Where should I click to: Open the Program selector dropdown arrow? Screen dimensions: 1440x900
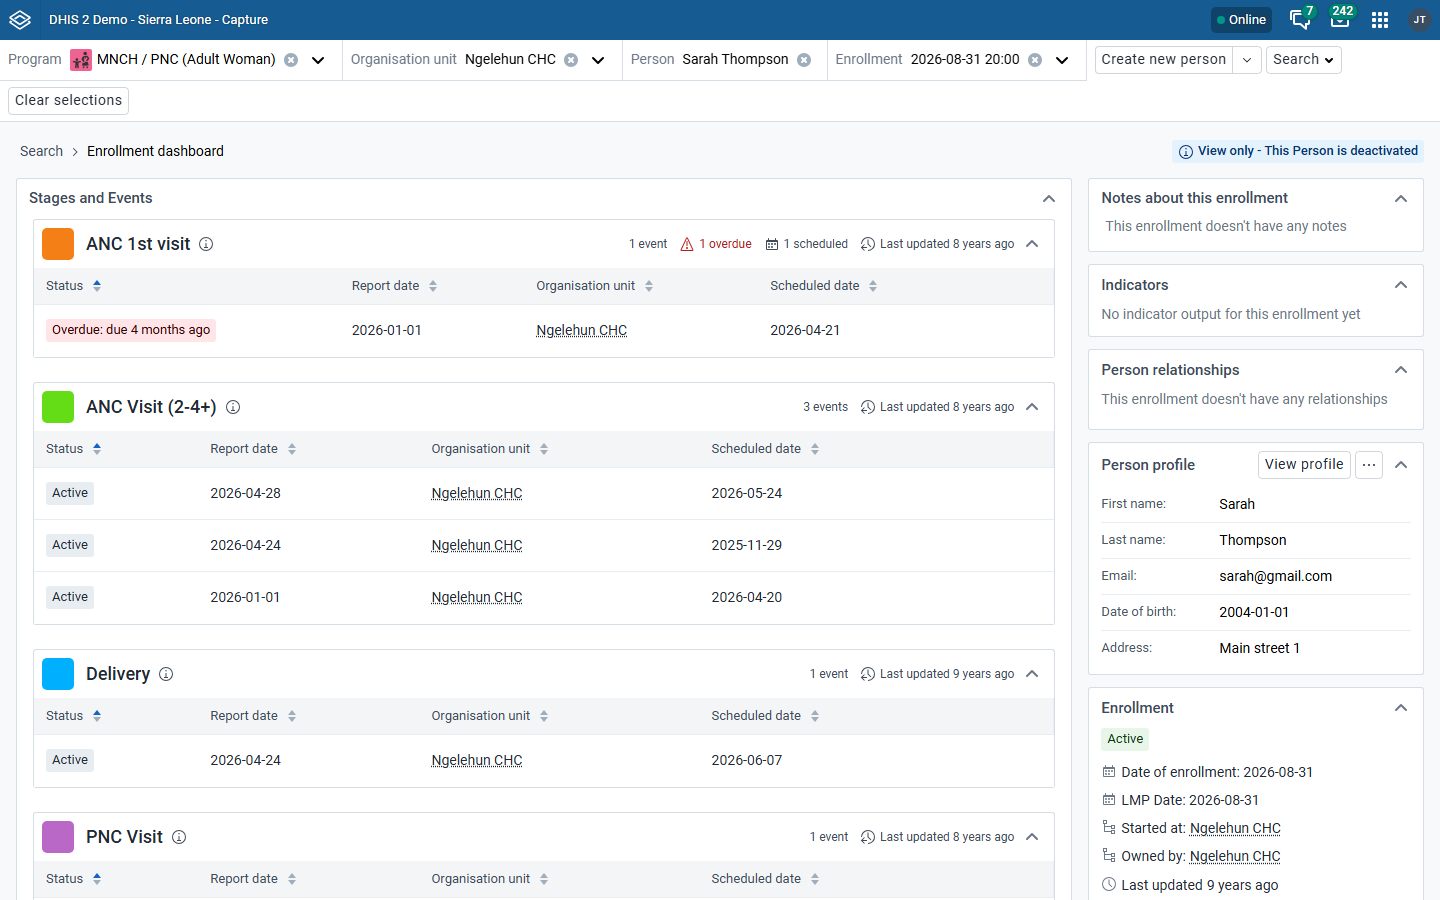pos(318,60)
